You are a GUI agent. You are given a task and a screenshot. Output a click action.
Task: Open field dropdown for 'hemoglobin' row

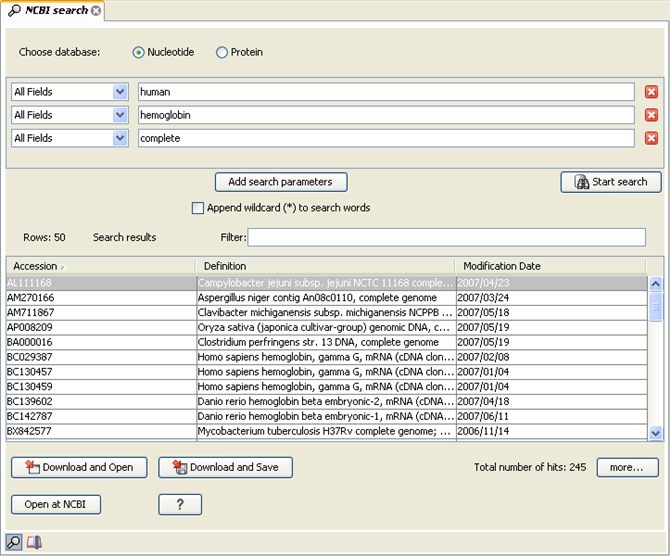pyautogui.click(x=120, y=115)
